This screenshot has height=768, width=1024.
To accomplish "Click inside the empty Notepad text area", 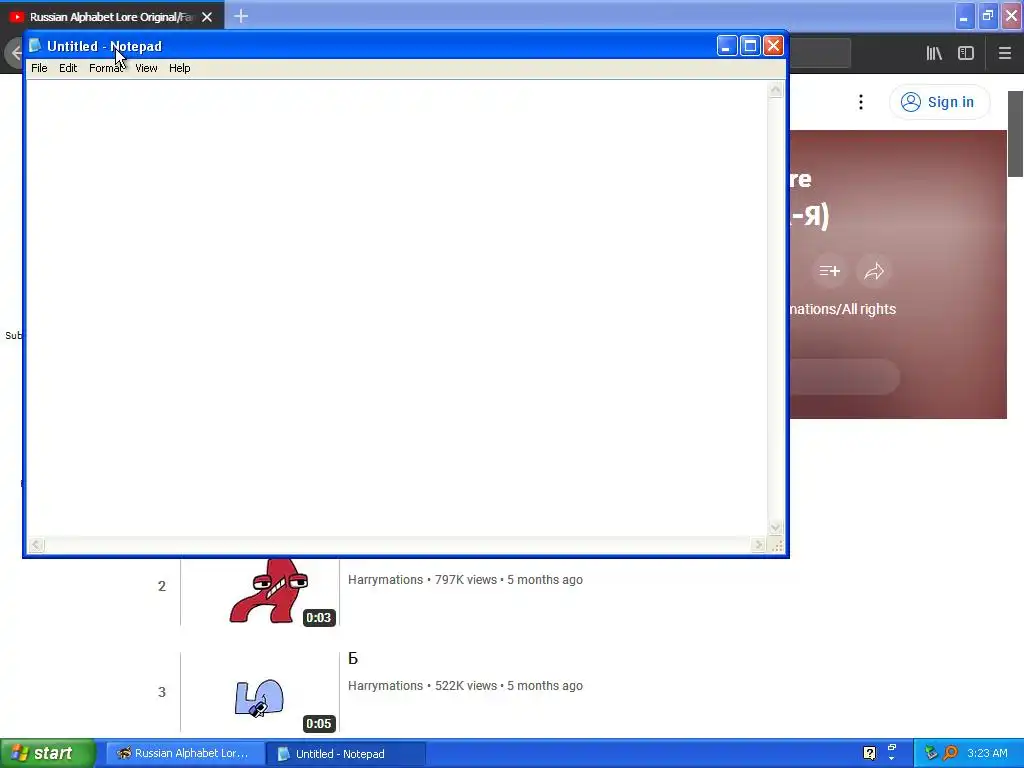I will [x=397, y=308].
